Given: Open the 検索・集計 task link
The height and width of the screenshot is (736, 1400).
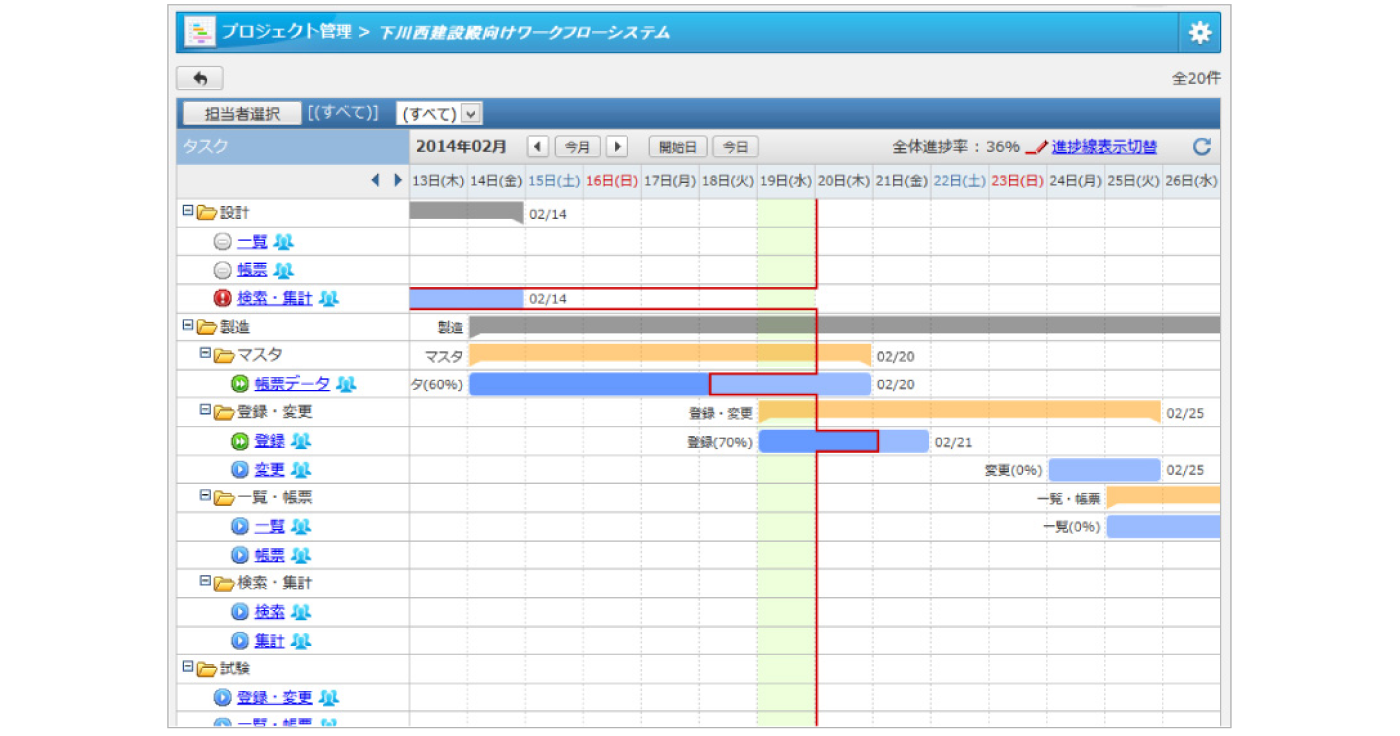Looking at the screenshot, I should click(x=275, y=299).
